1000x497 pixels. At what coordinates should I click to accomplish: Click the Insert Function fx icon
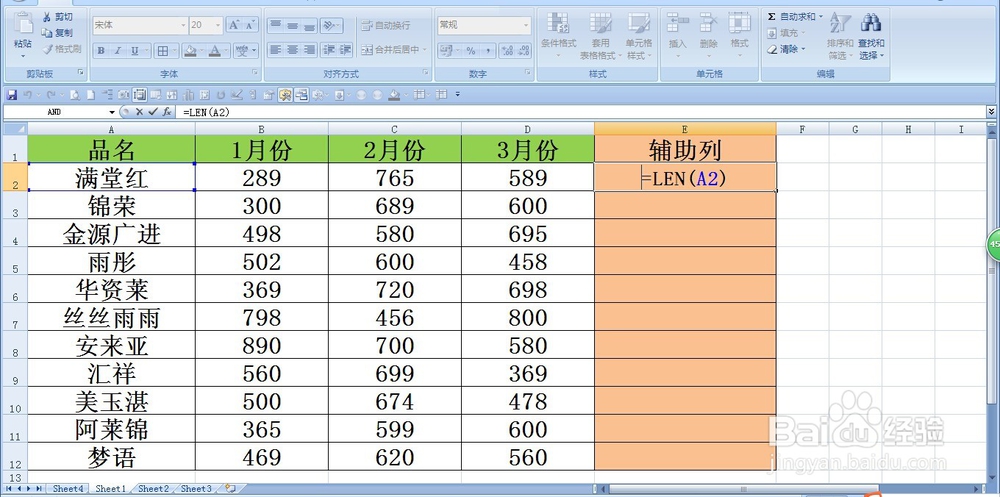click(166, 112)
